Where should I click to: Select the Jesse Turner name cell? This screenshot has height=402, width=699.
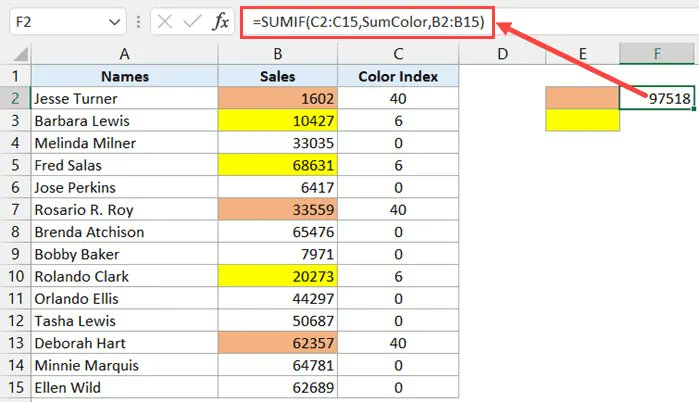point(124,98)
